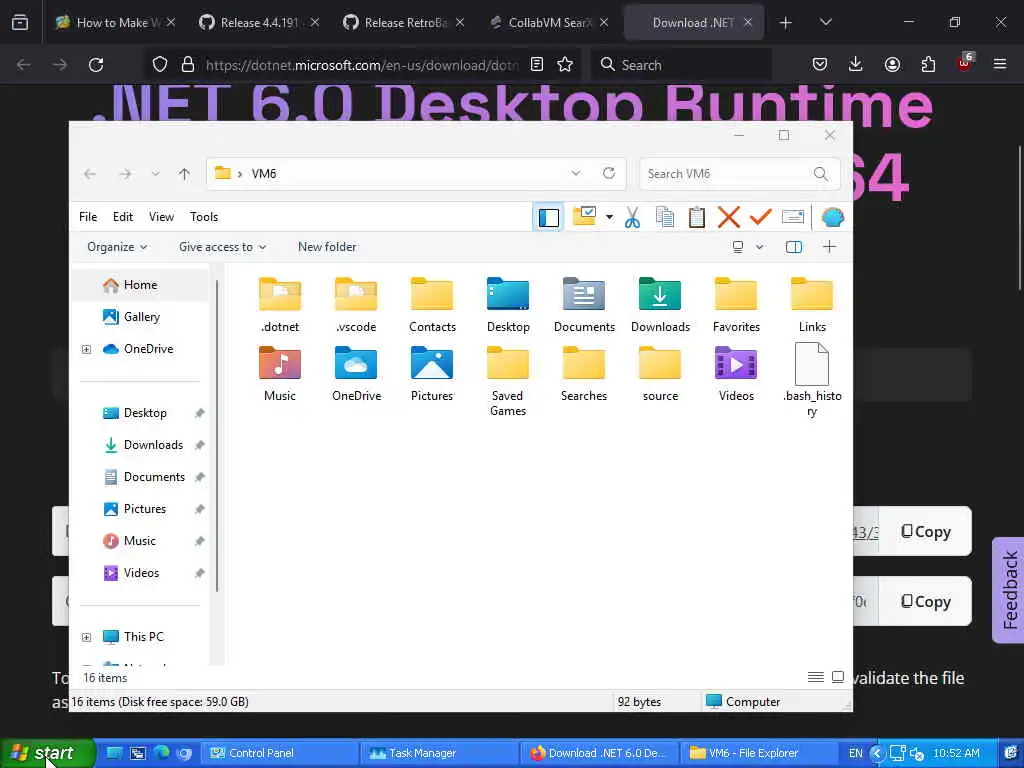The image size is (1024, 768).
Task: Select the Contacts folder
Action: tap(432, 305)
